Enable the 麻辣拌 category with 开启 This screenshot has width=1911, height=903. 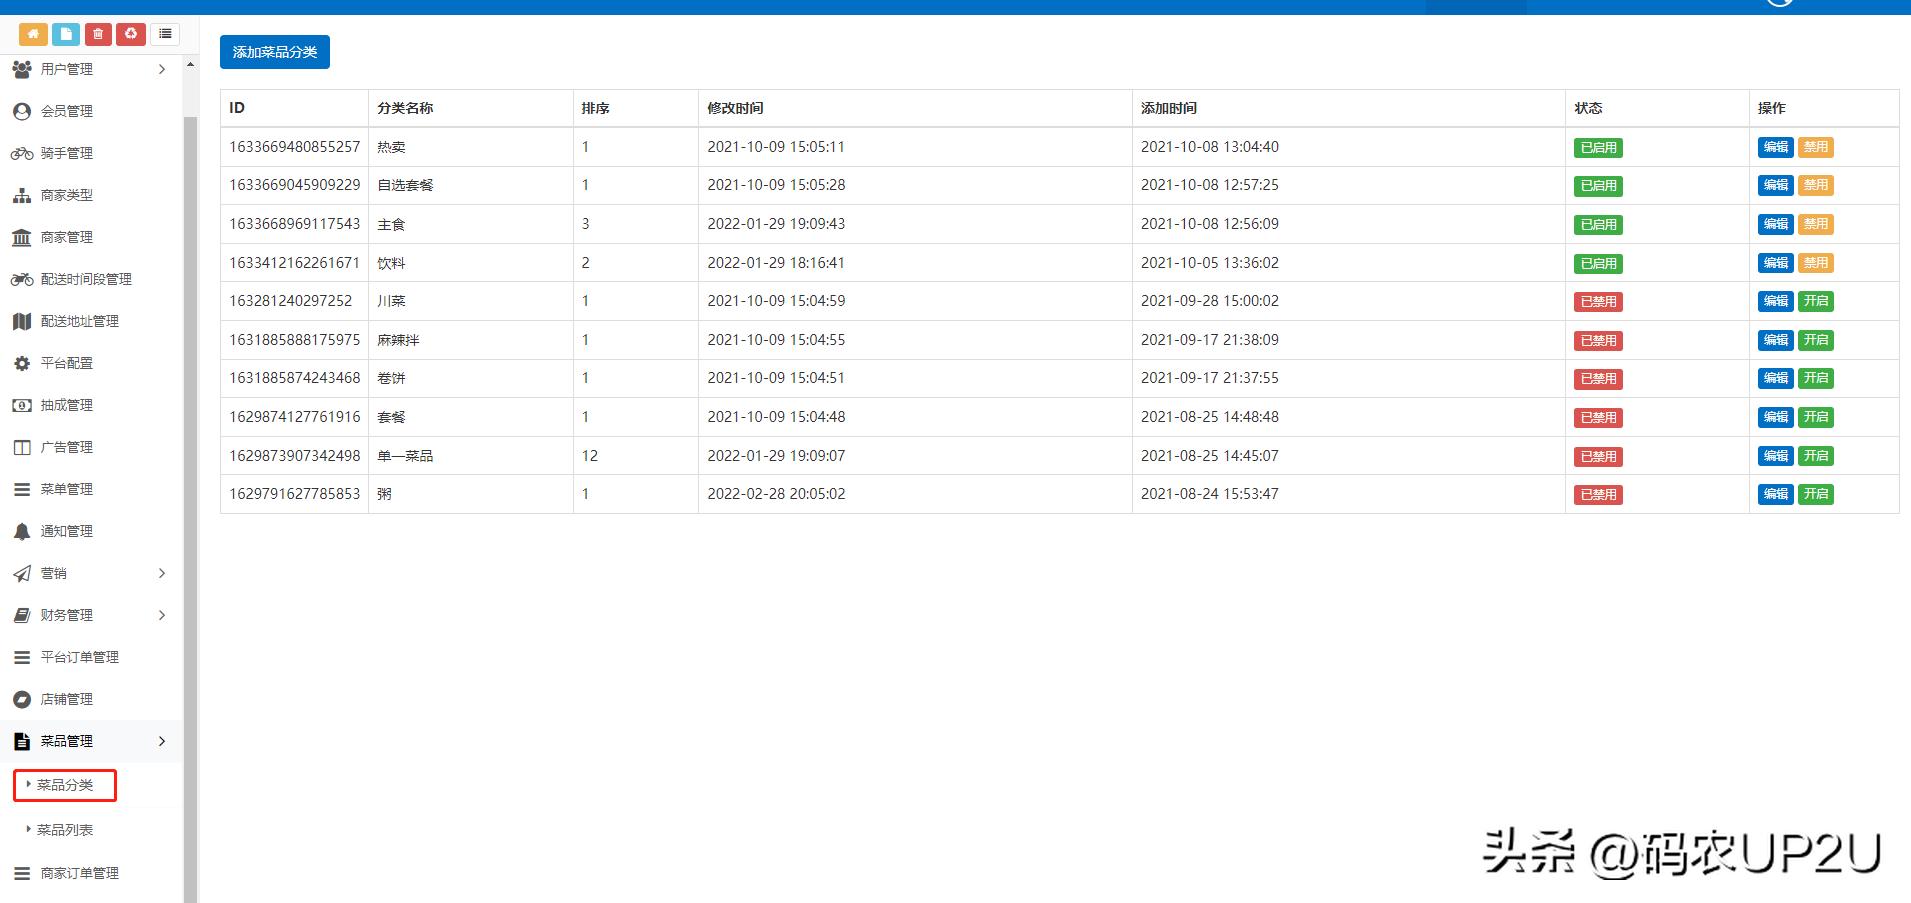point(1816,340)
